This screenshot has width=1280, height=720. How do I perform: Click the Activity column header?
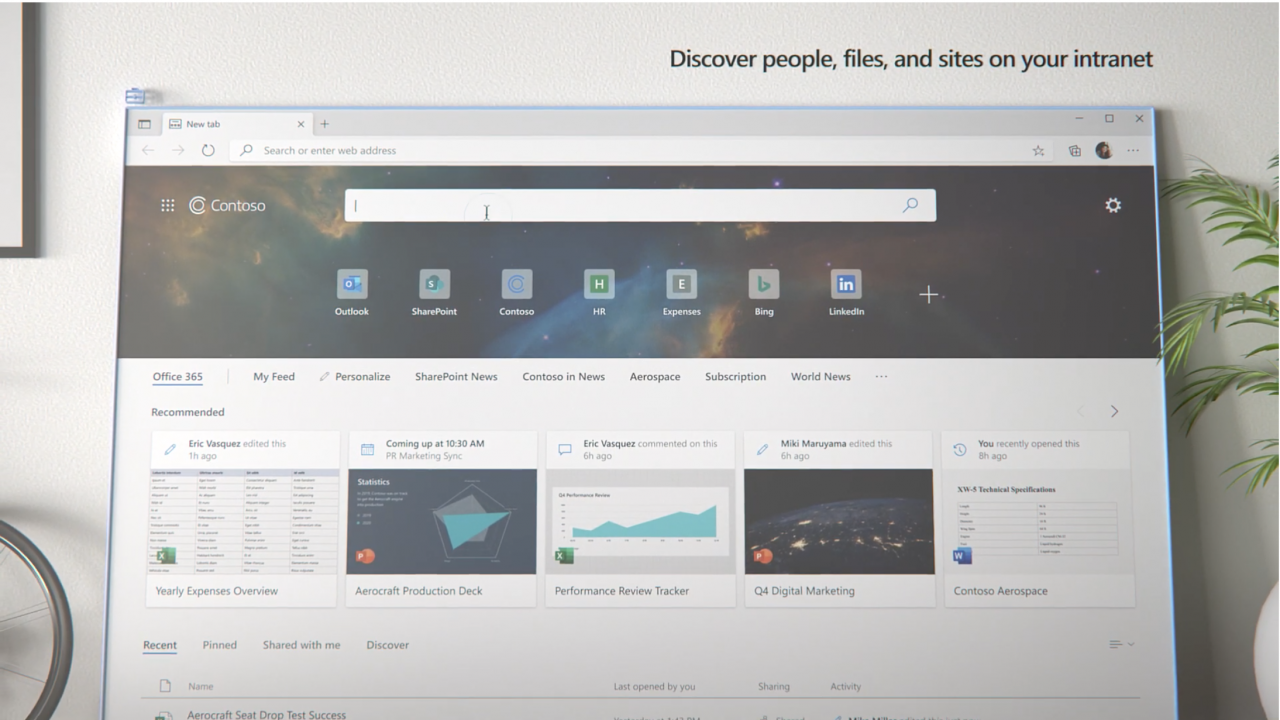(845, 686)
